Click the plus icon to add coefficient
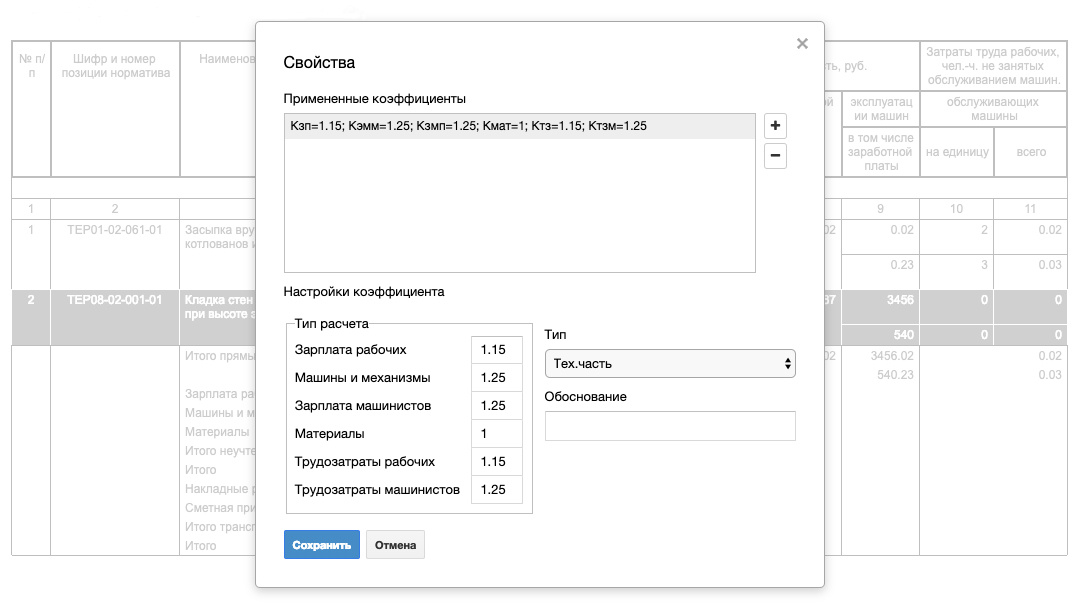 [x=775, y=126]
